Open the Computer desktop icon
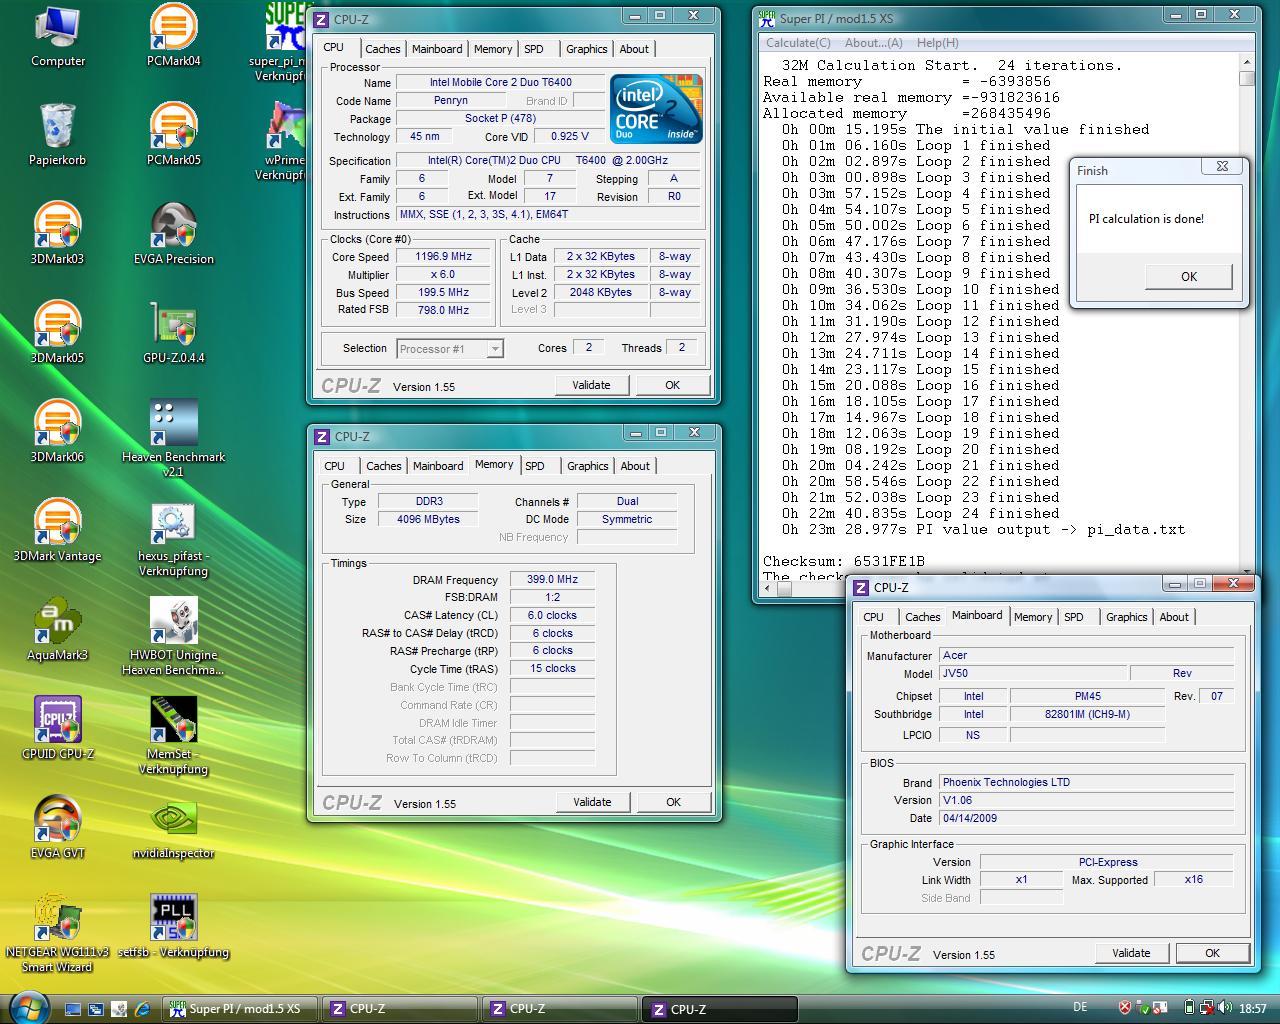The width and height of the screenshot is (1280, 1024). click(57, 37)
